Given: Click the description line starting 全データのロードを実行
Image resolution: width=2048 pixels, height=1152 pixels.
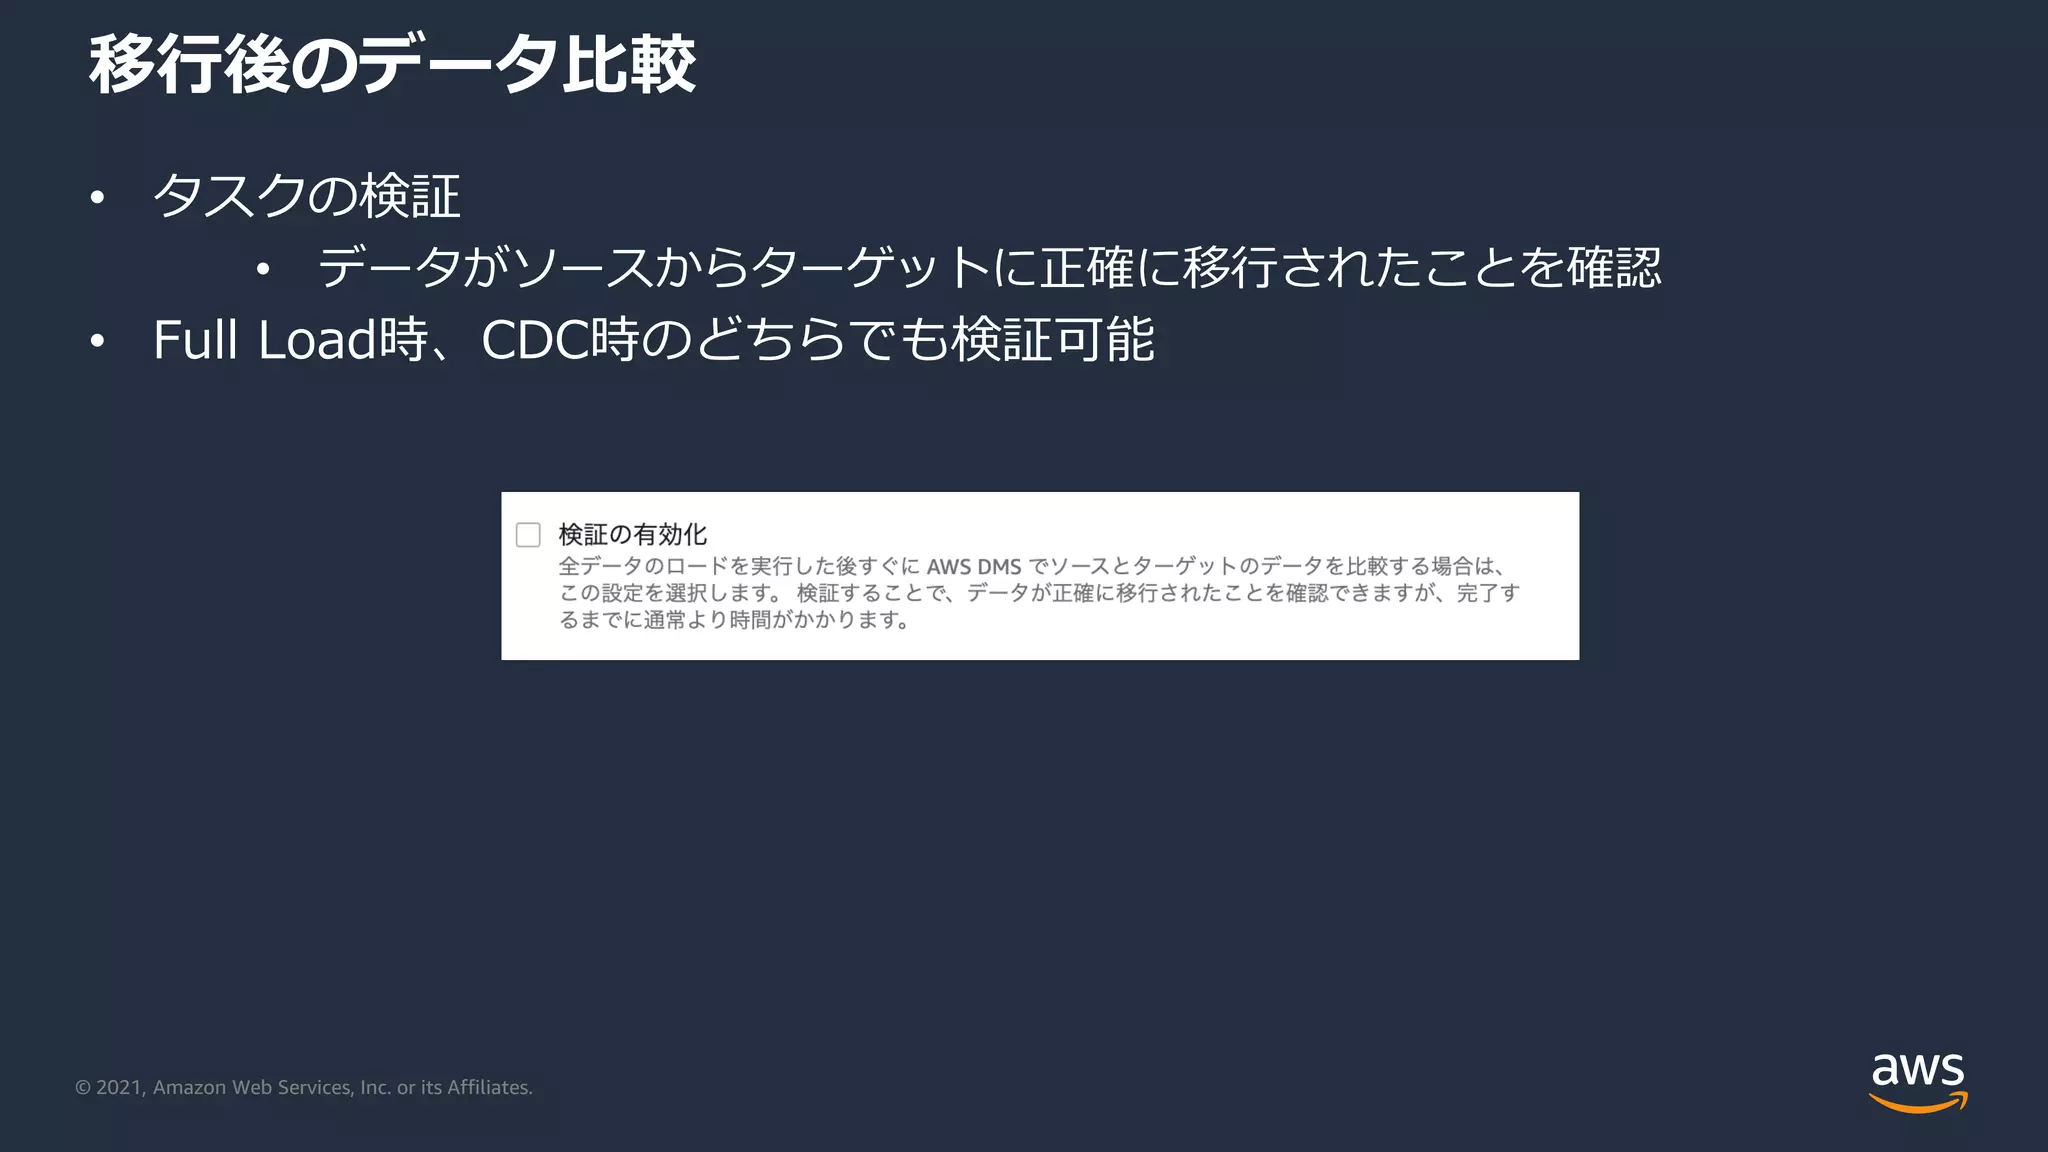Looking at the screenshot, I should coord(1032,566).
